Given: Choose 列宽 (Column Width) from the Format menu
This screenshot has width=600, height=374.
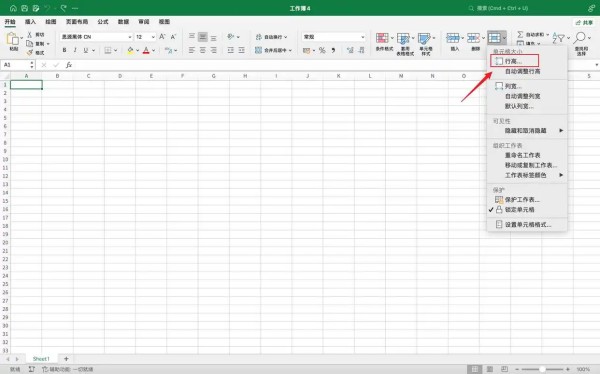Looking at the screenshot, I should pyautogui.click(x=513, y=86).
